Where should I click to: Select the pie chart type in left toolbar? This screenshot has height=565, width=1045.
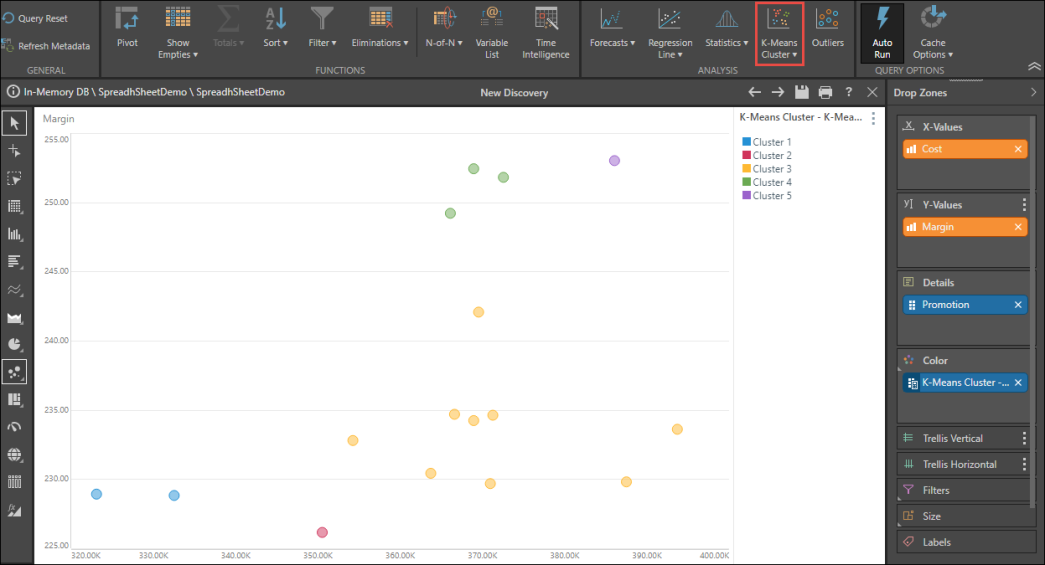(15, 345)
